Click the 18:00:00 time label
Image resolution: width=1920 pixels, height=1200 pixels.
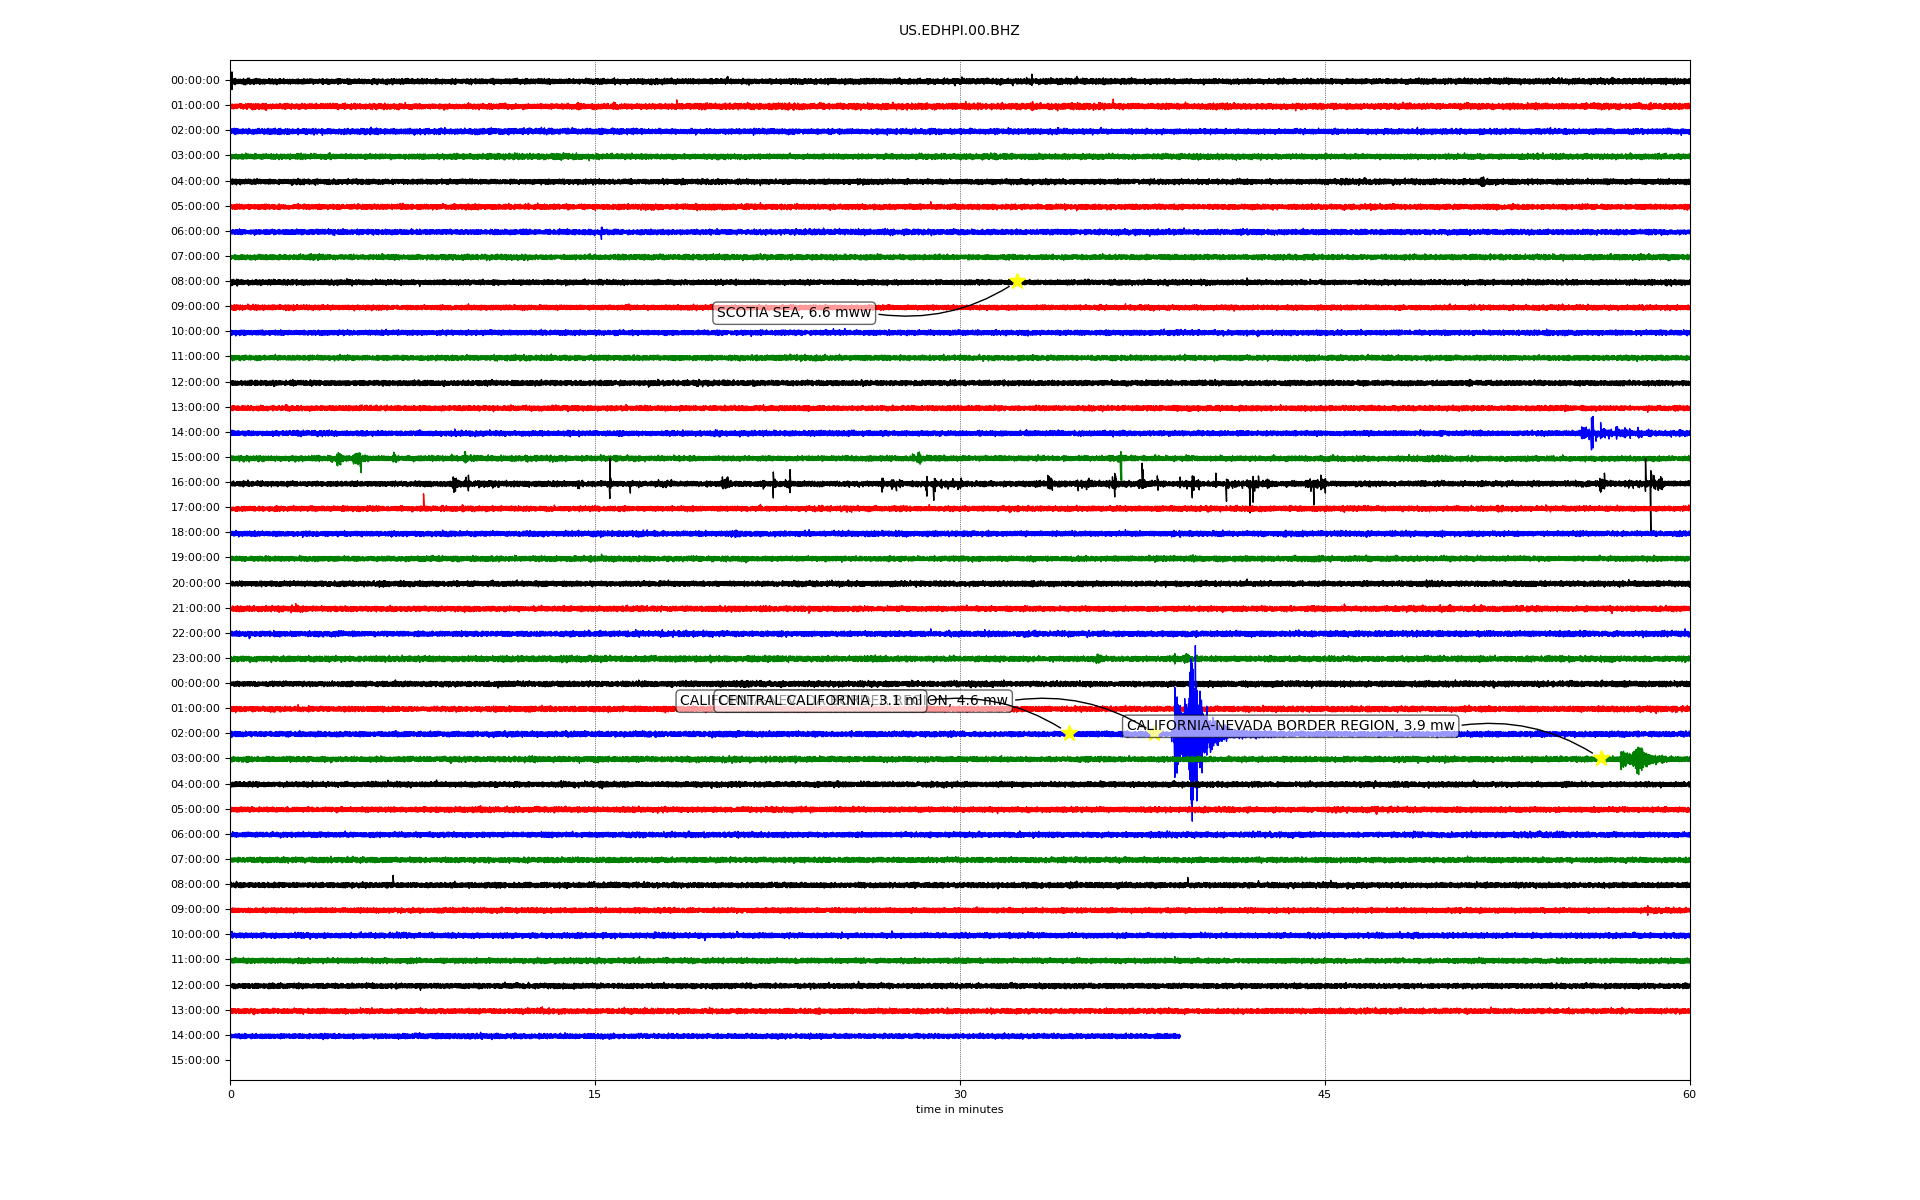click(195, 533)
